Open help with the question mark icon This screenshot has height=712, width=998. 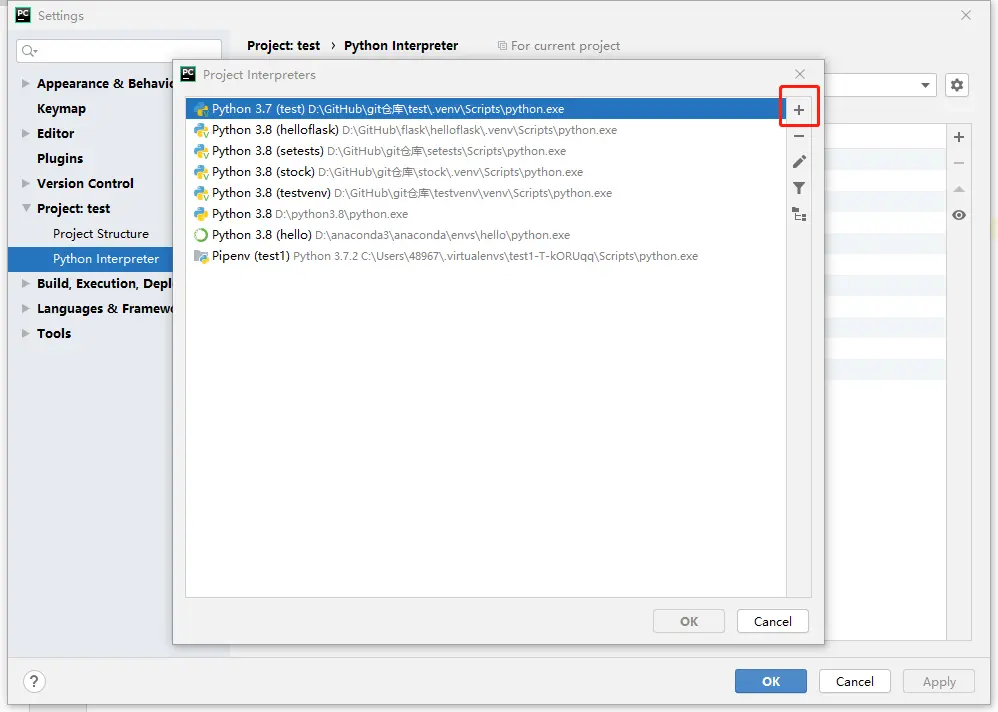(34, 681)
